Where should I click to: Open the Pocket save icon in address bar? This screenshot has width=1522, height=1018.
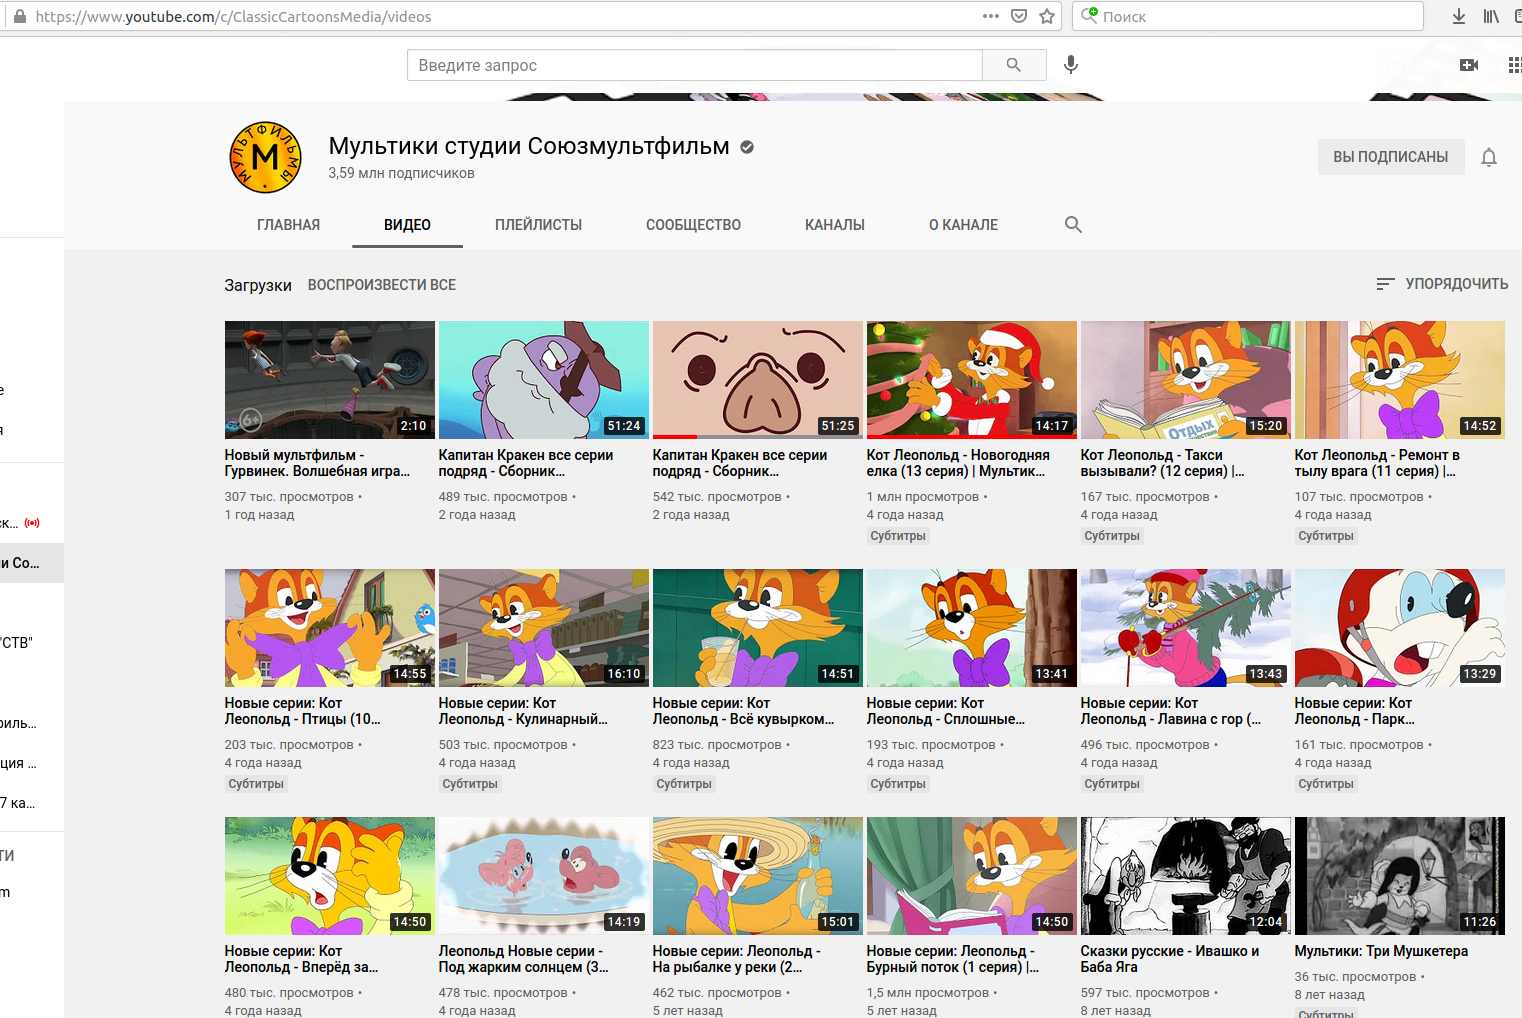[x=1019, y=16]
